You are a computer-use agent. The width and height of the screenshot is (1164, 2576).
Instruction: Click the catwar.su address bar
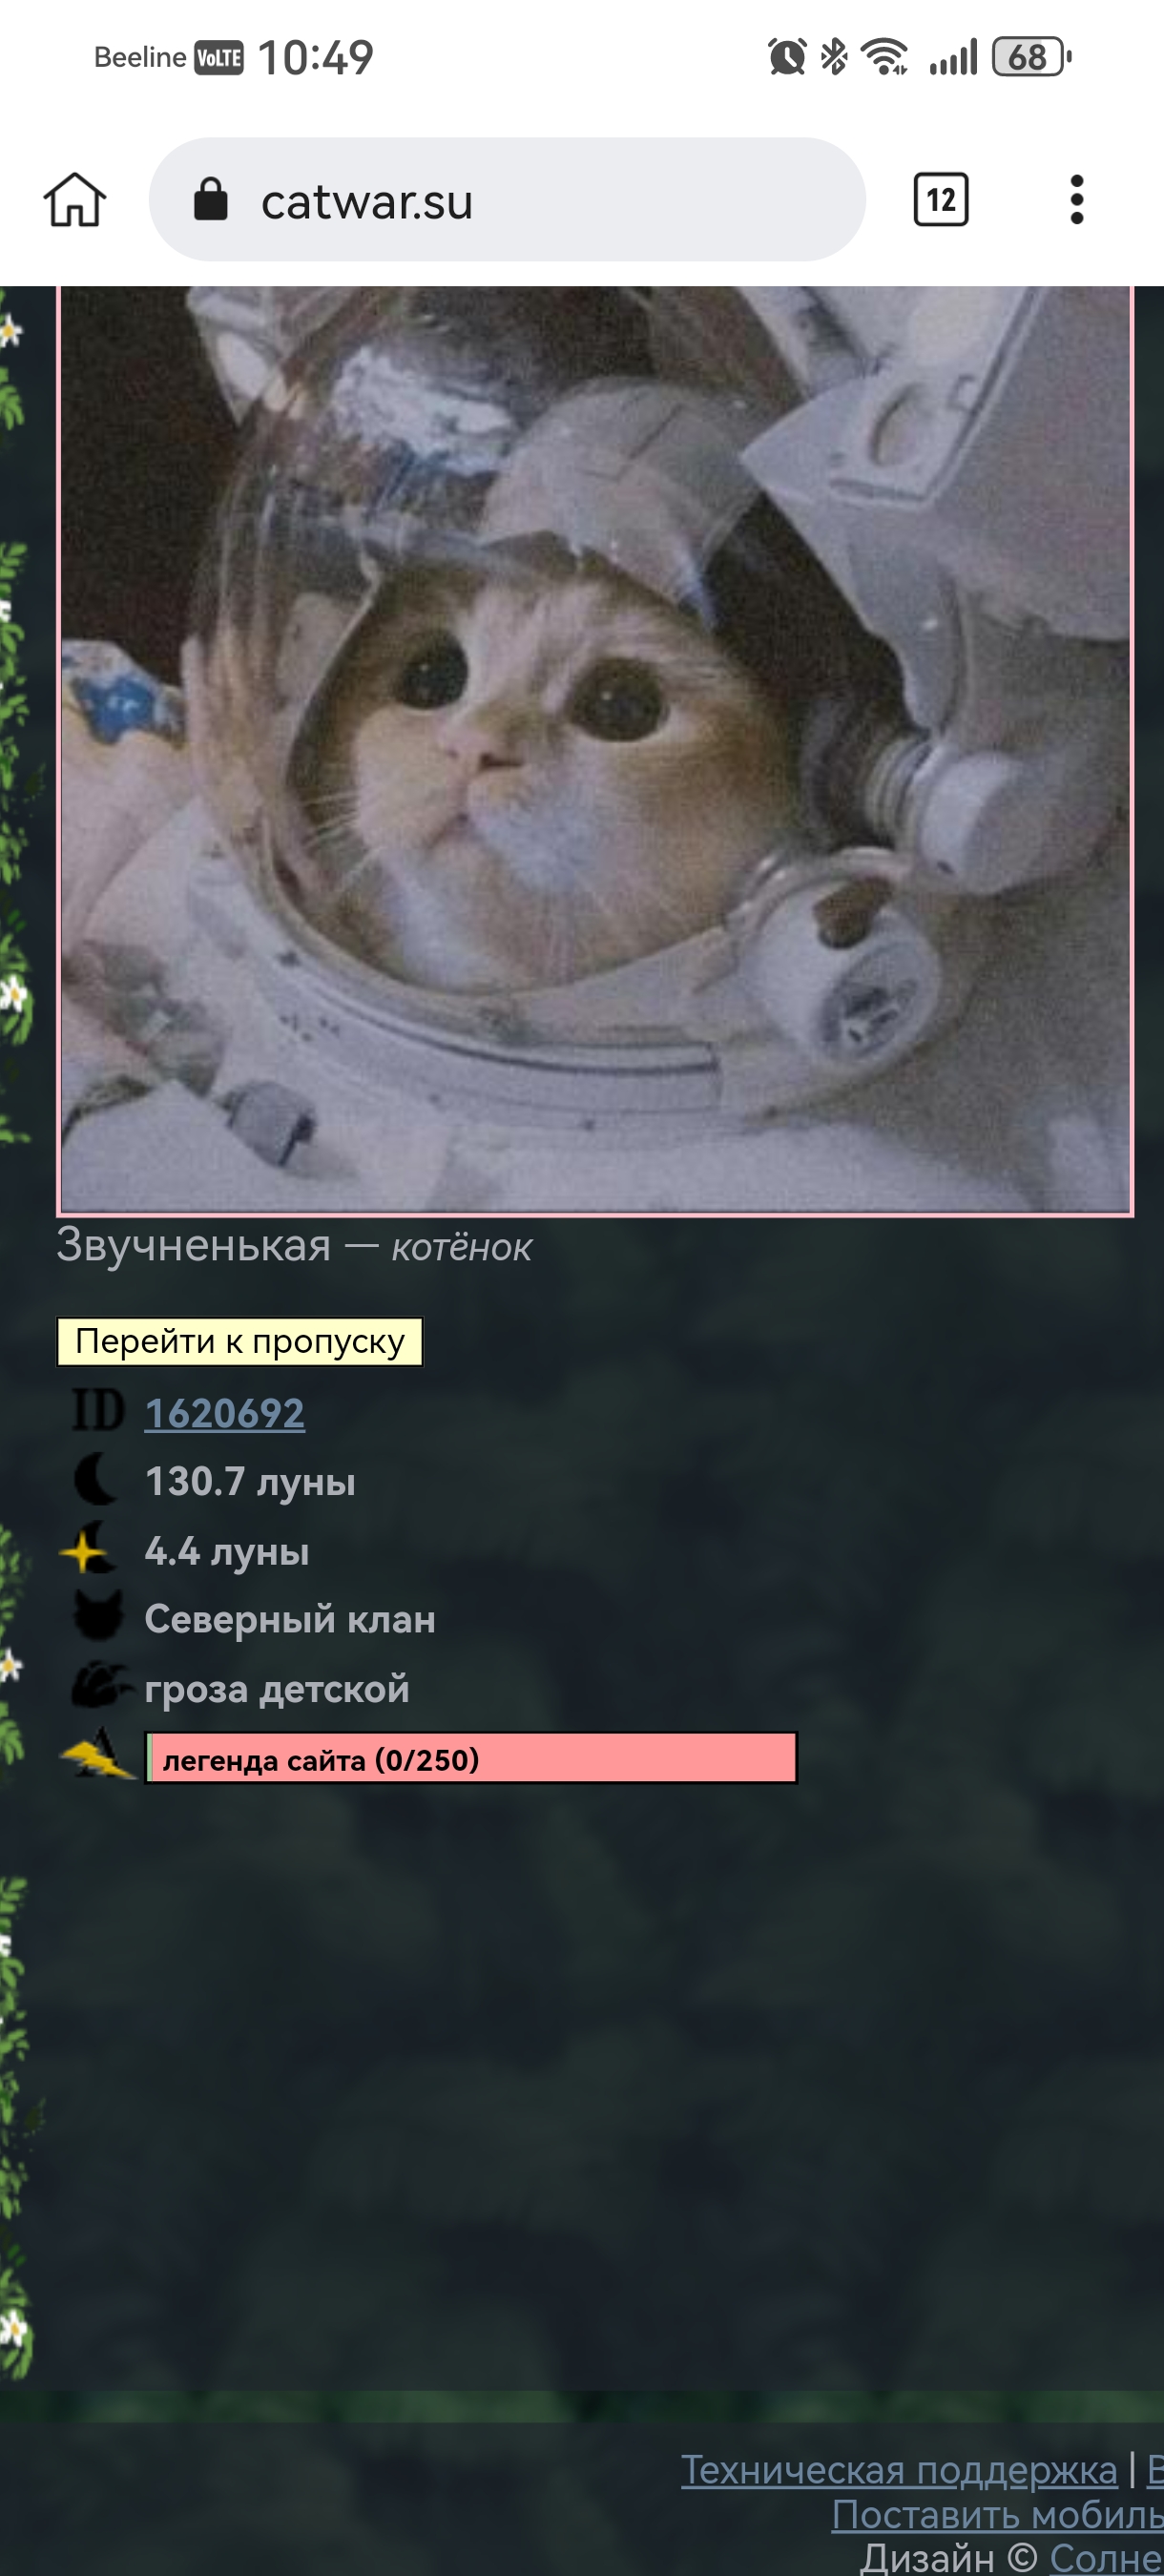pyautogui.click(x=507, y=200)
